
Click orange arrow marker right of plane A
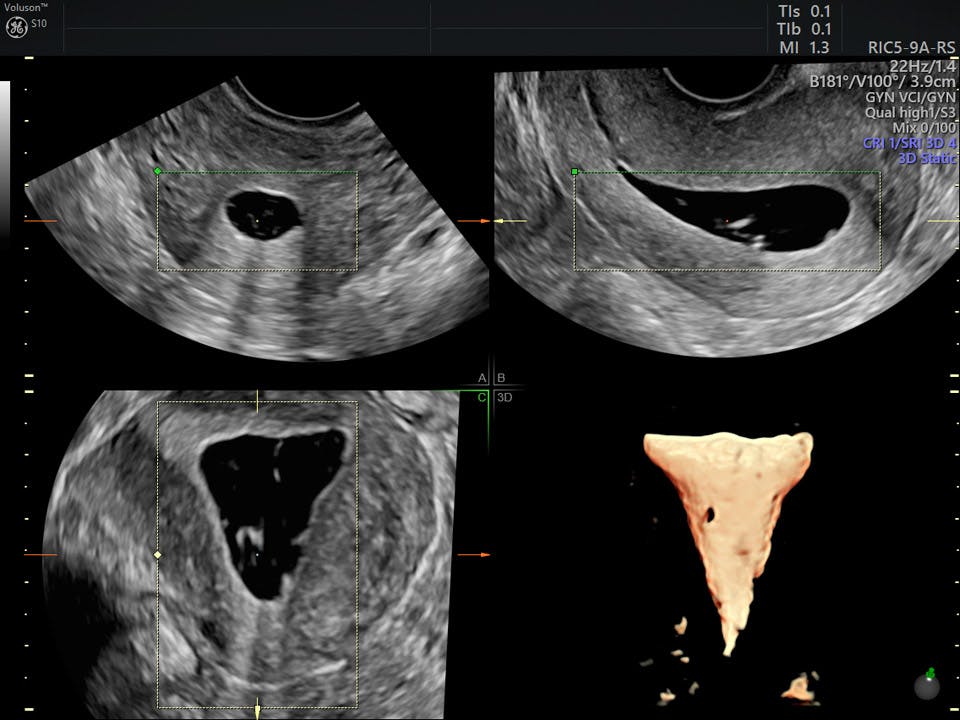pyautogui.click(x=474, y=221)
